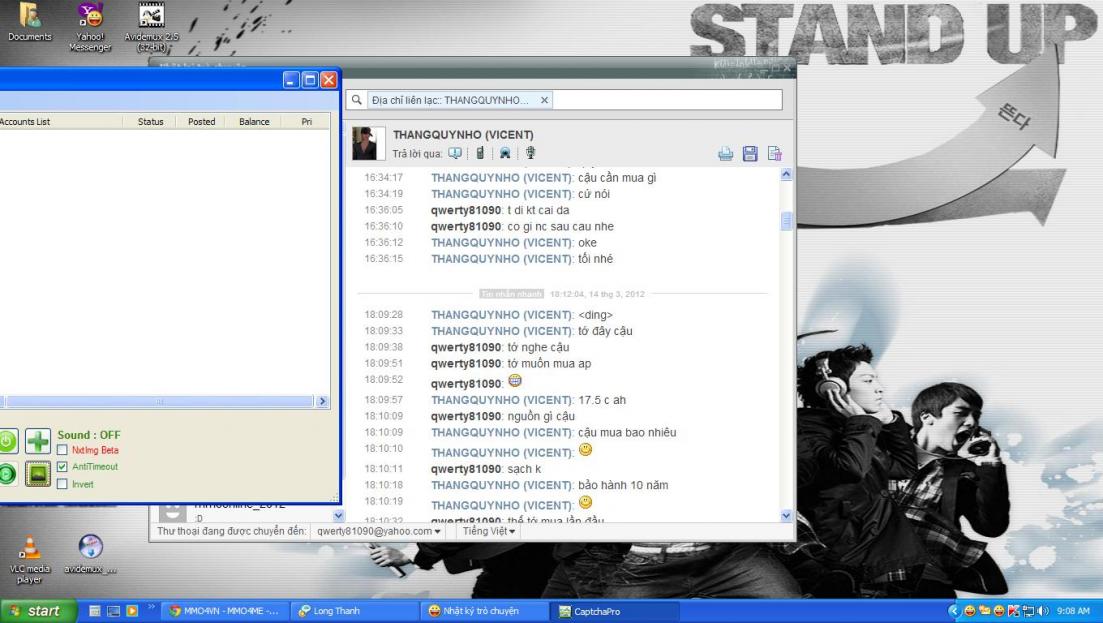Click the chat history scroll down arrow
This screenshot has height=623, width=1103.
click(786, 515)
